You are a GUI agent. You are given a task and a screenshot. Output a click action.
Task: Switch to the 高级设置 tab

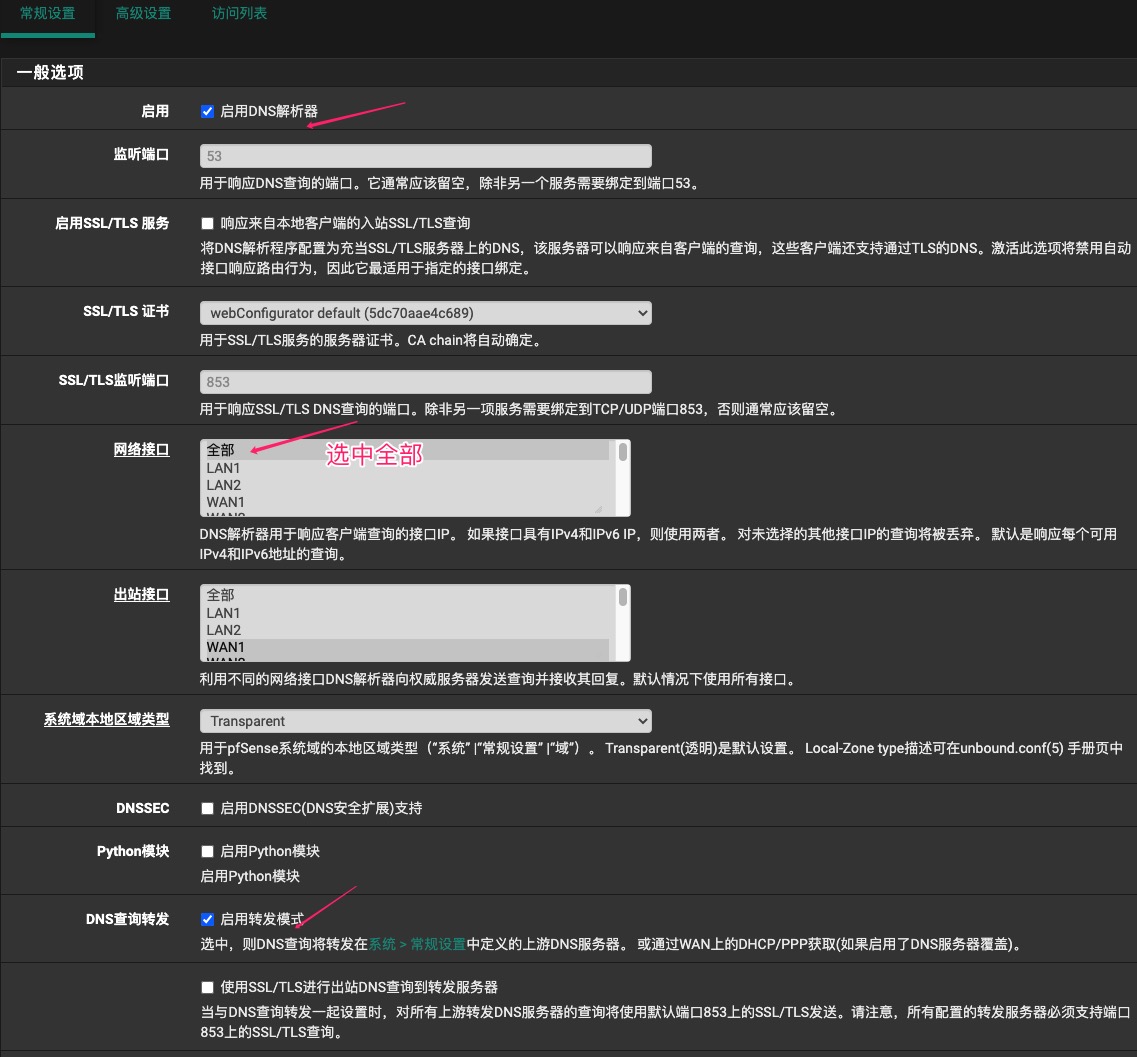coord(143,14)
